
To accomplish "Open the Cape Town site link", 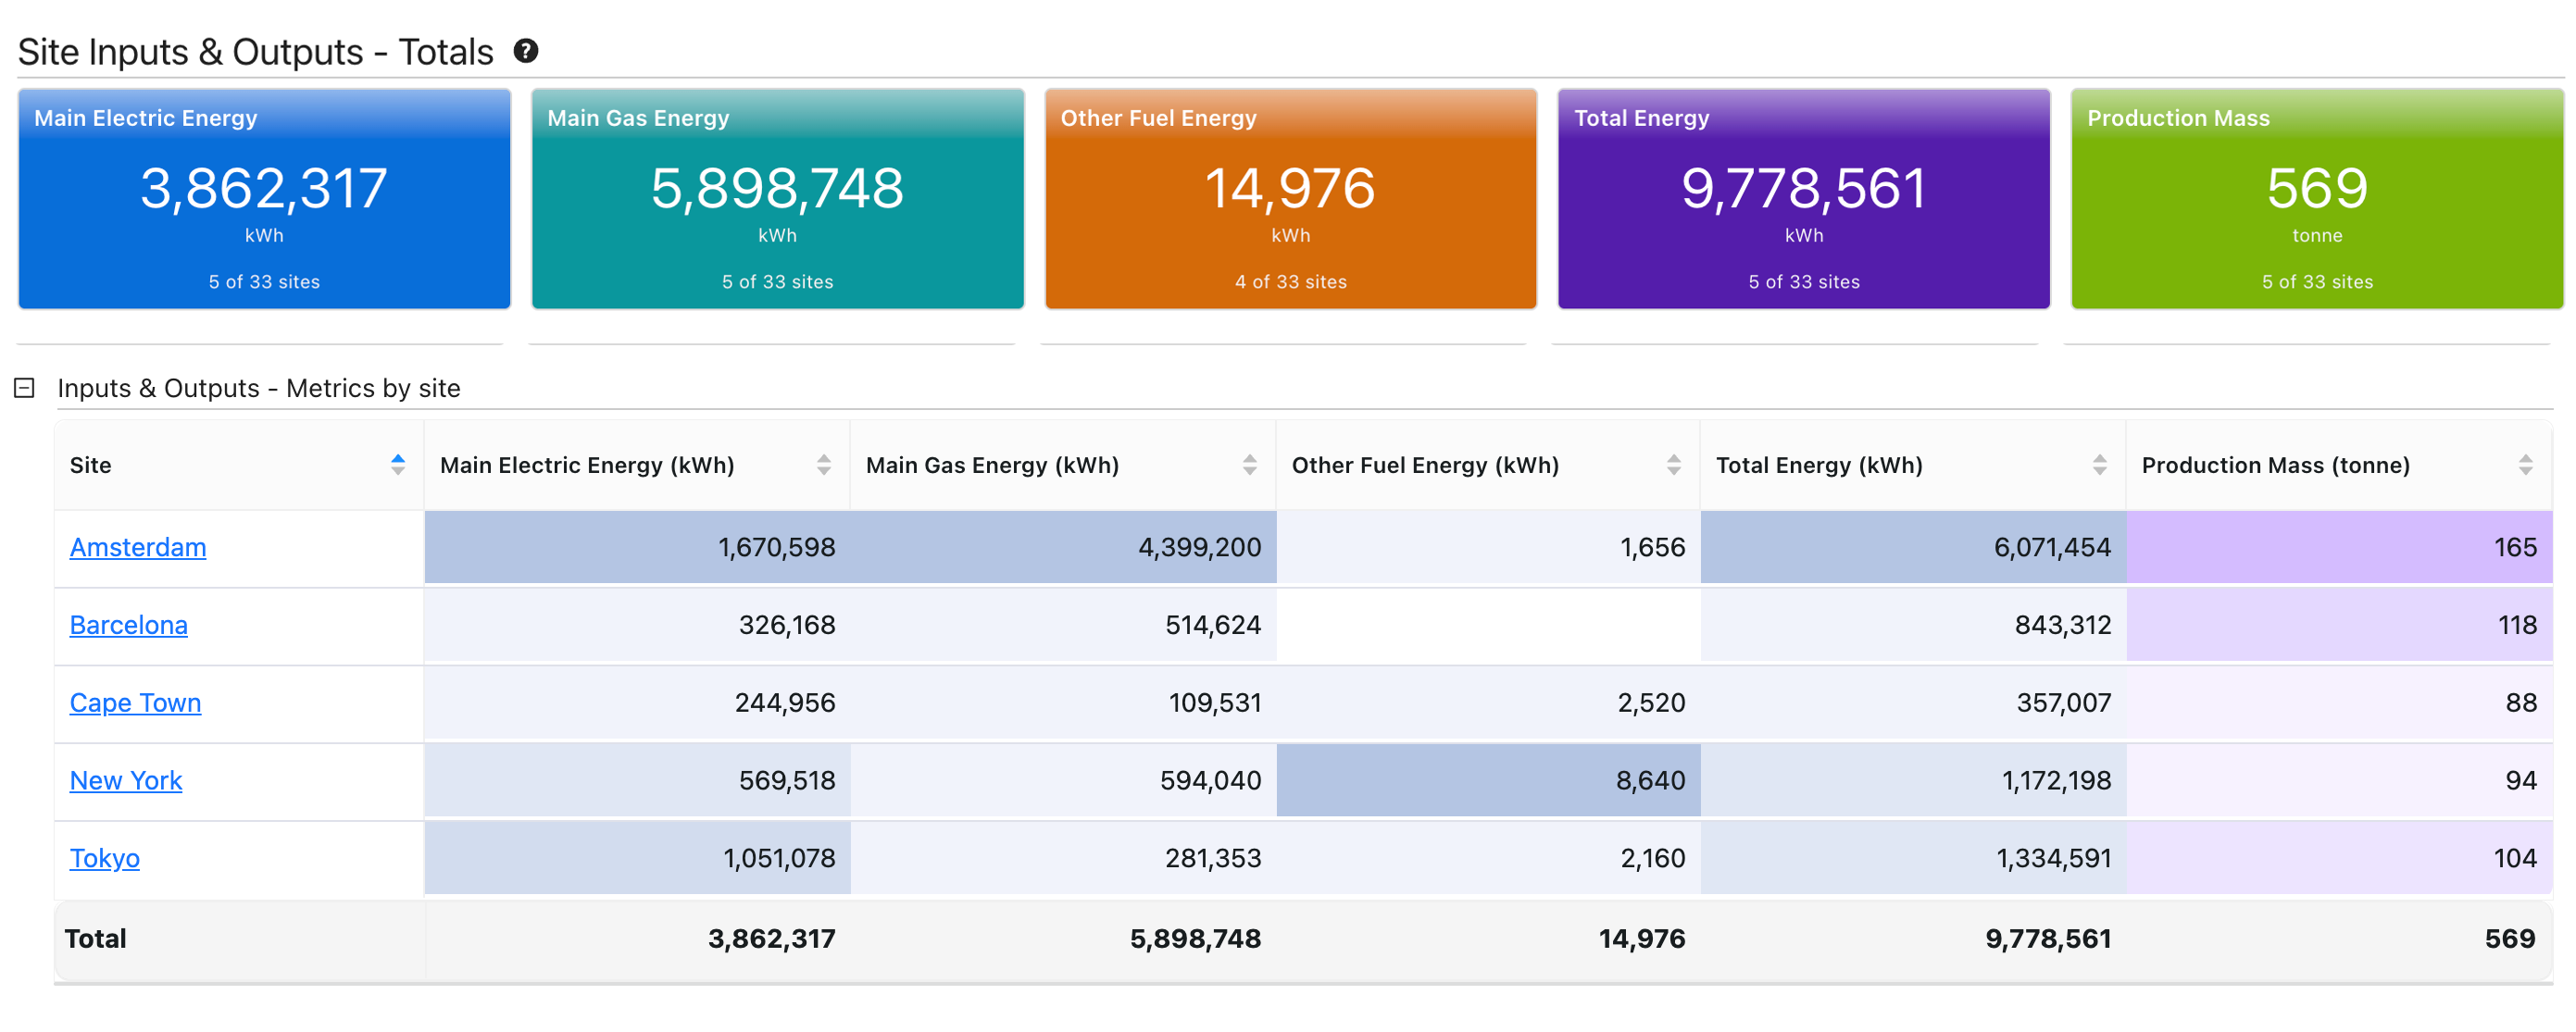I will point(135,703).
